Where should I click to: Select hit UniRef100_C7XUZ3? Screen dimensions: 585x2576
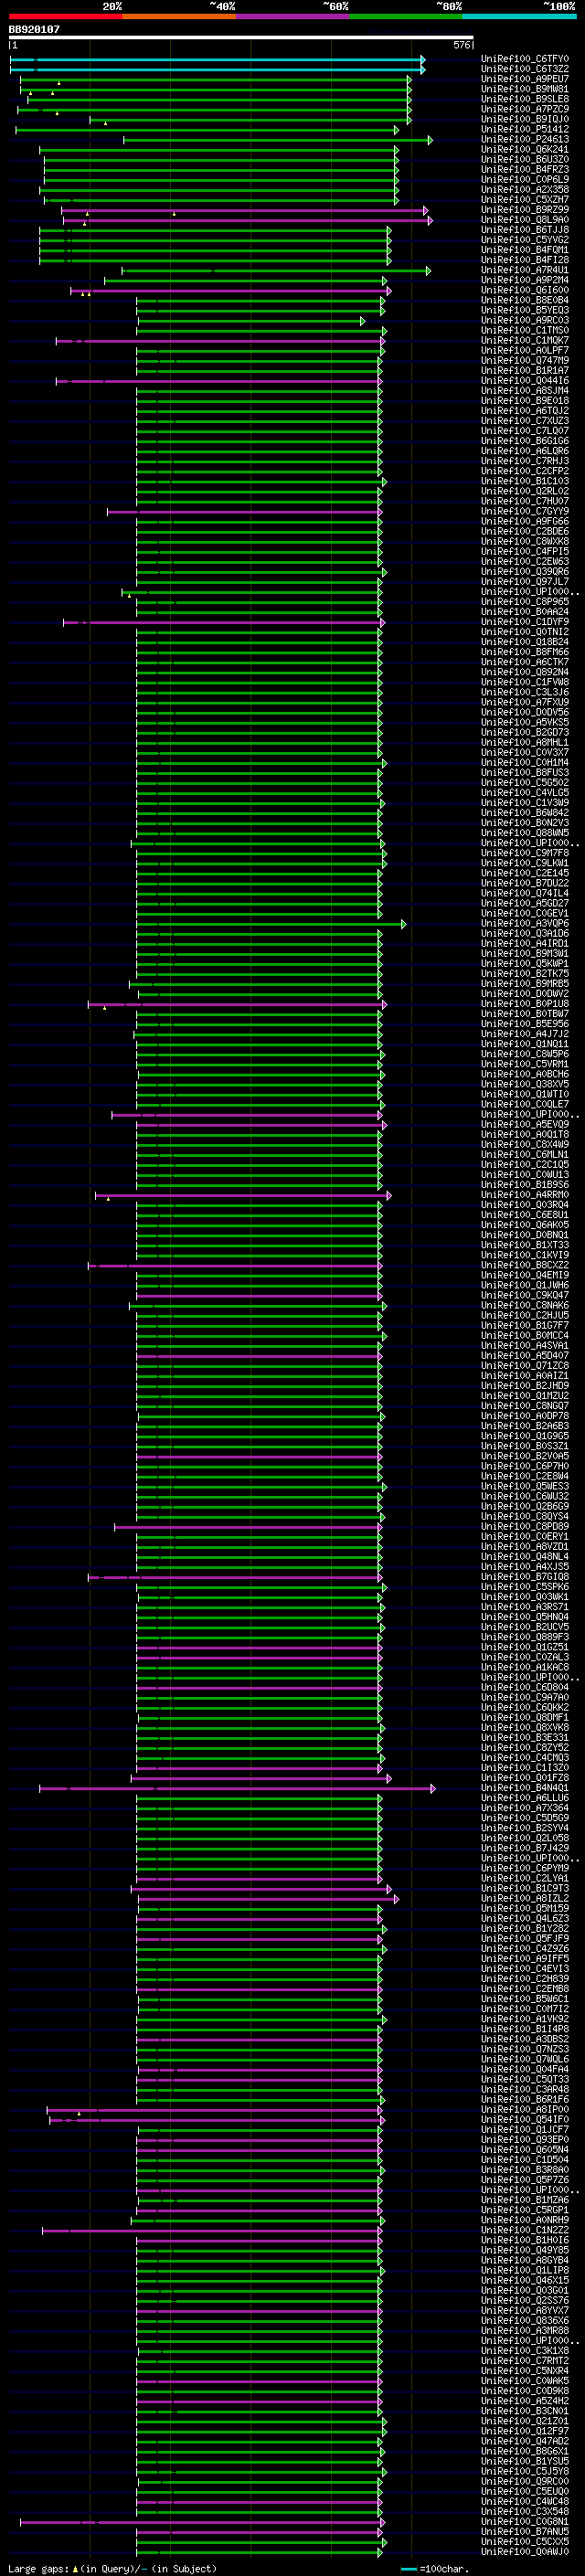[525, 421]
